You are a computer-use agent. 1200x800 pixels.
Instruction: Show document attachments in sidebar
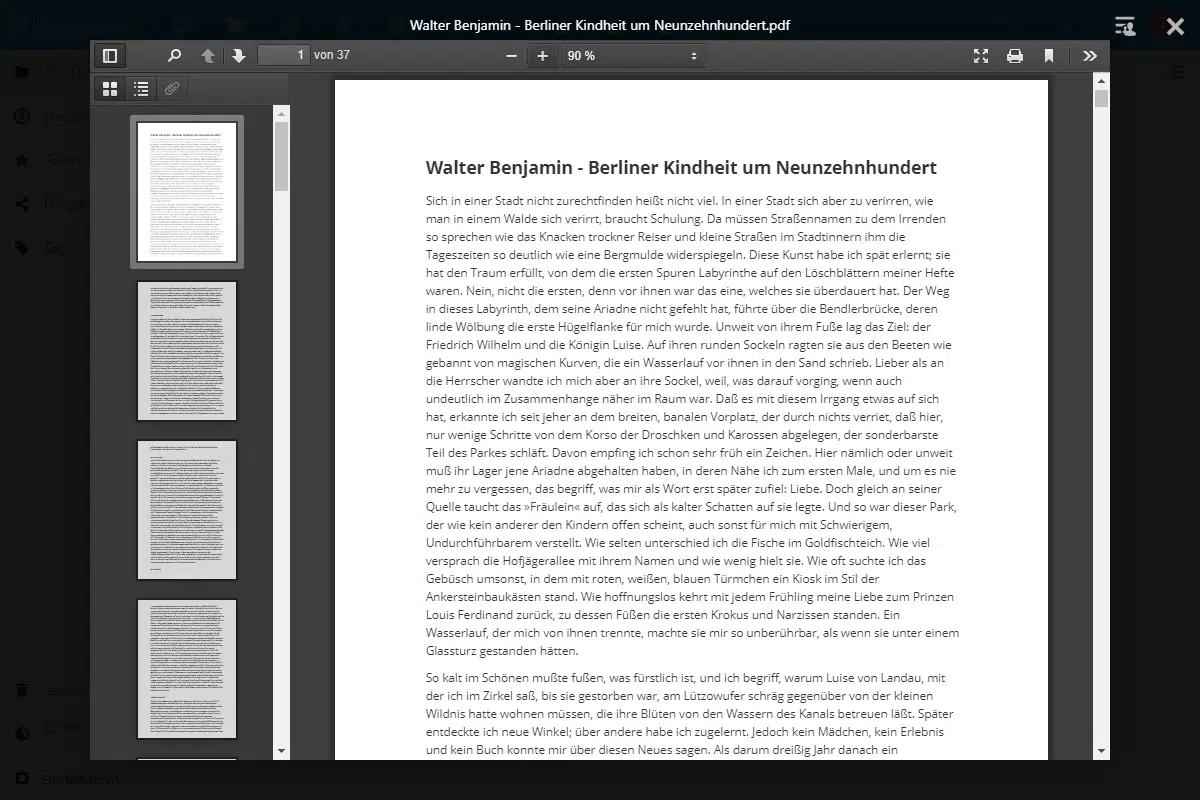pos(172,89)
